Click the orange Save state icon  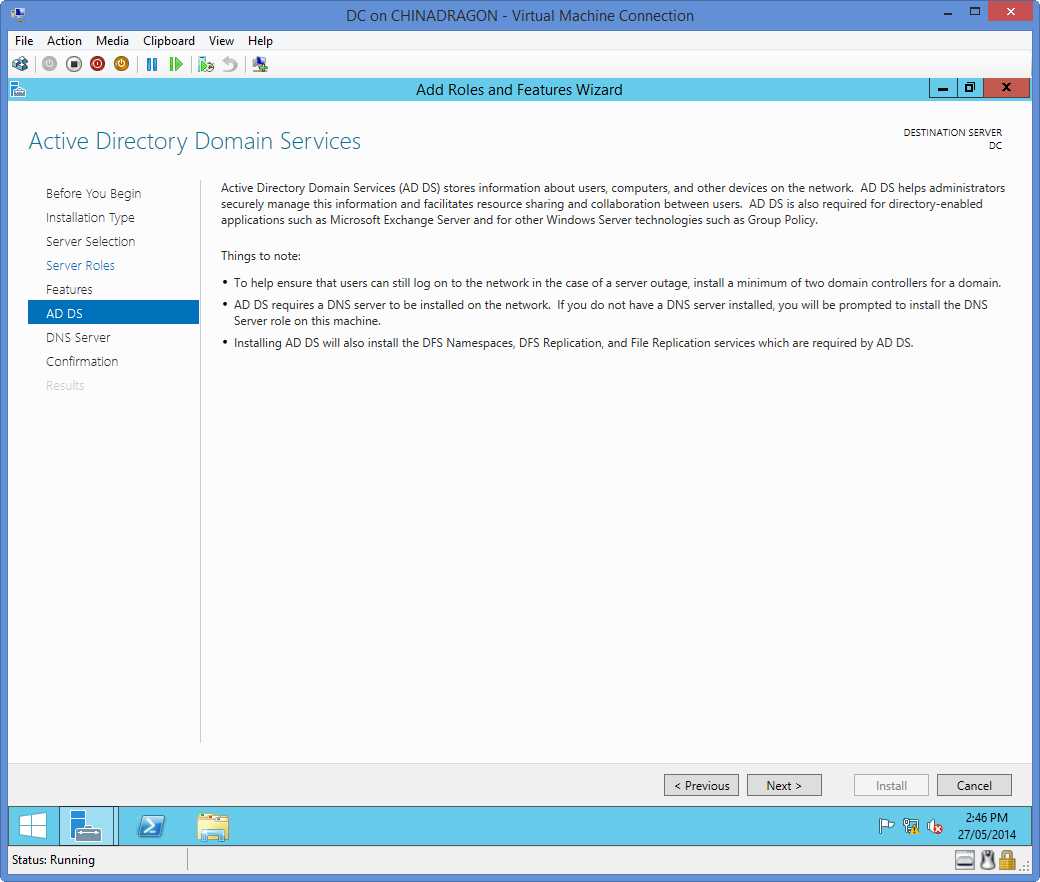[121, 64]
